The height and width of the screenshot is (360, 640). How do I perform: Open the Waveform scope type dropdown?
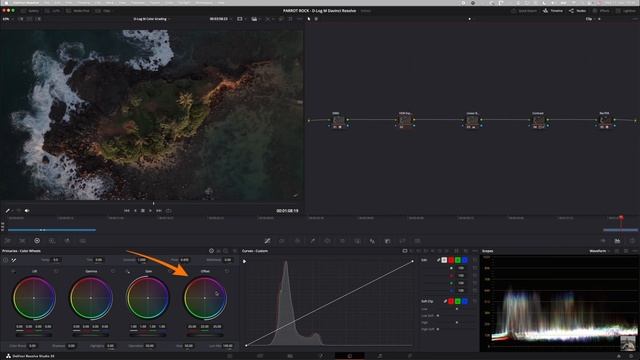[x=599, y=251]
